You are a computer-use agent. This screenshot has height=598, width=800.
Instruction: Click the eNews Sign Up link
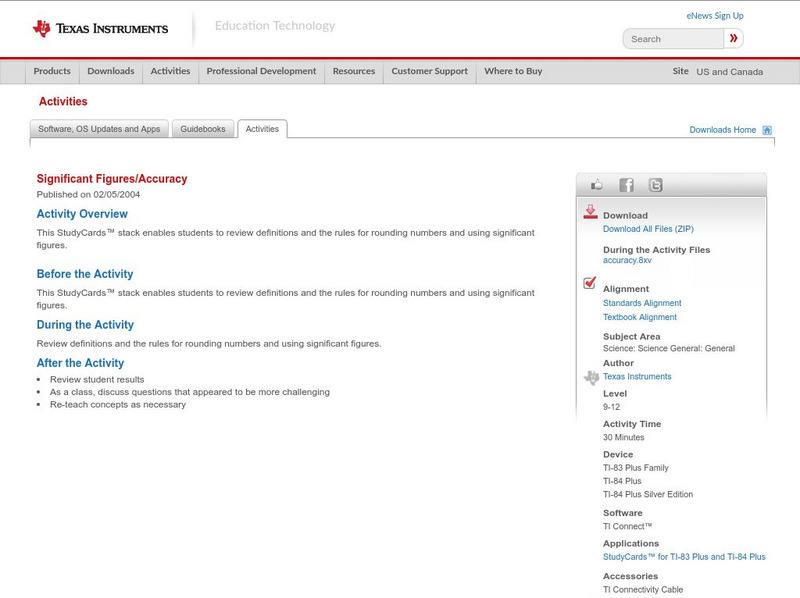(x=715, y=16)
